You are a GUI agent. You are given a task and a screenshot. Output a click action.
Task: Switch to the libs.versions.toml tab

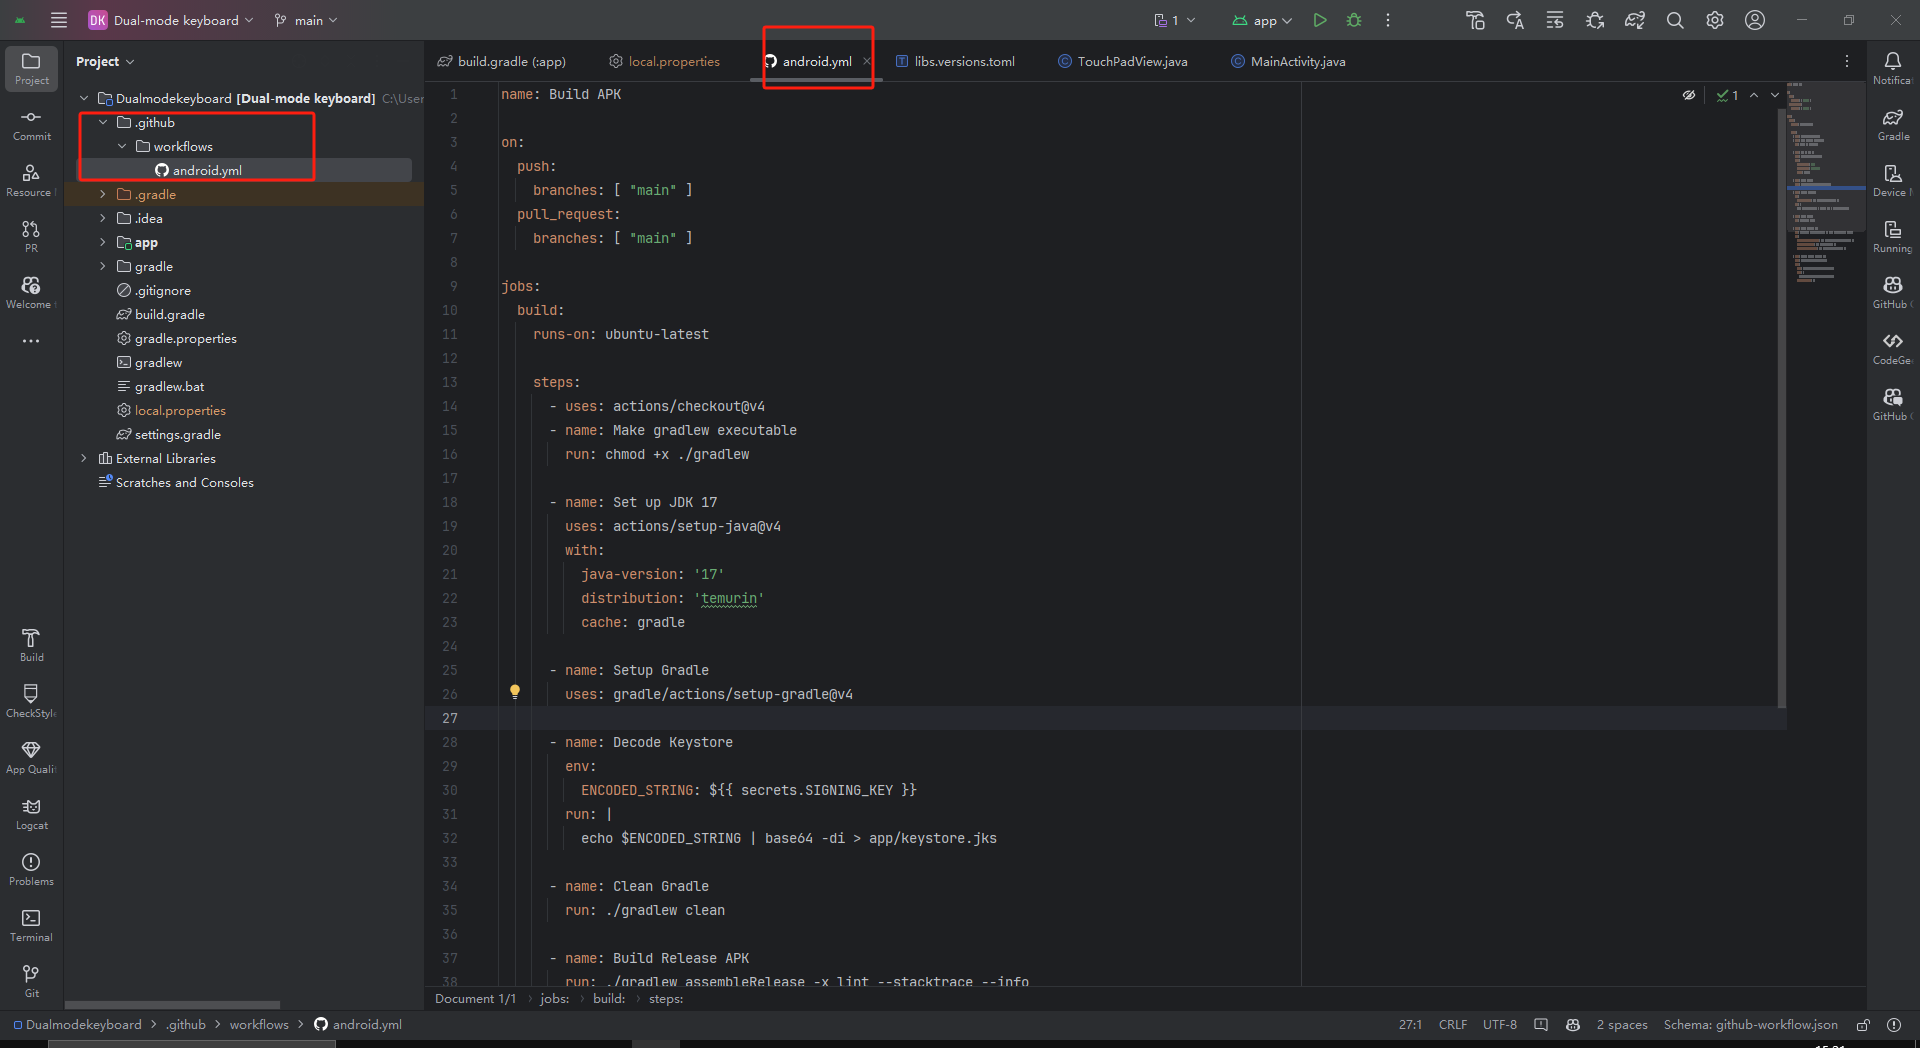click(x=963, y=61)
